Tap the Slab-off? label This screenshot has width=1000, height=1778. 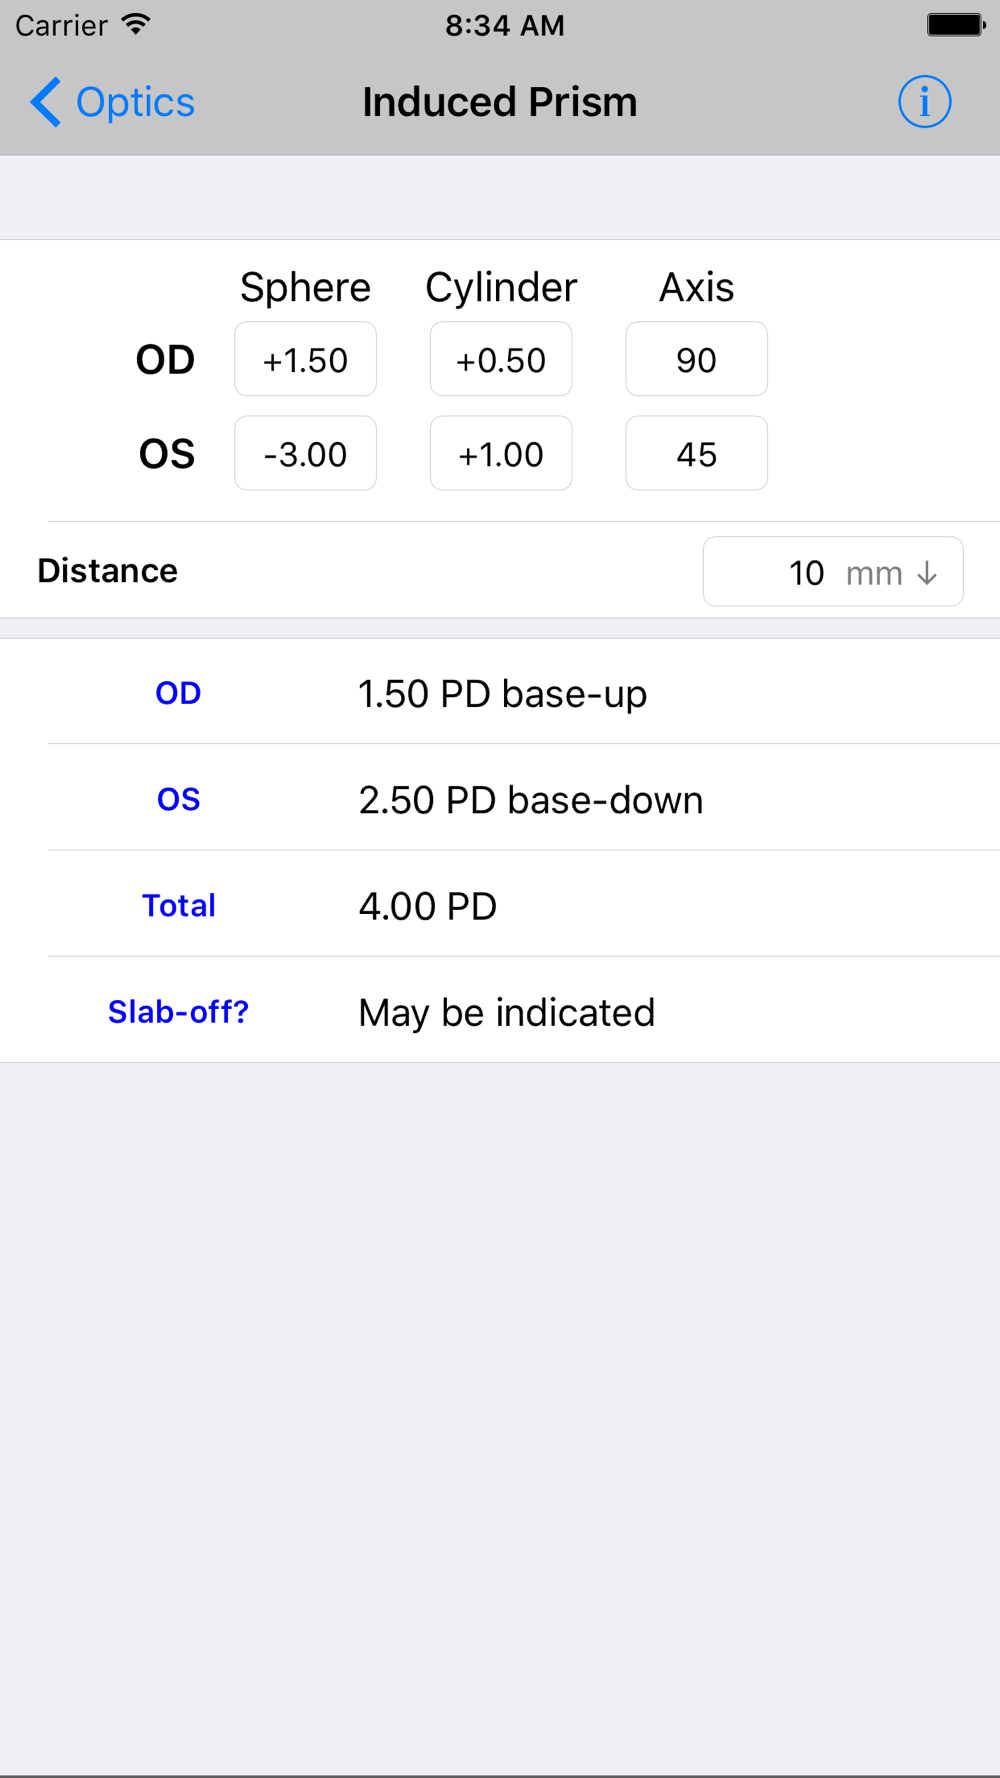coord(178,1012)
